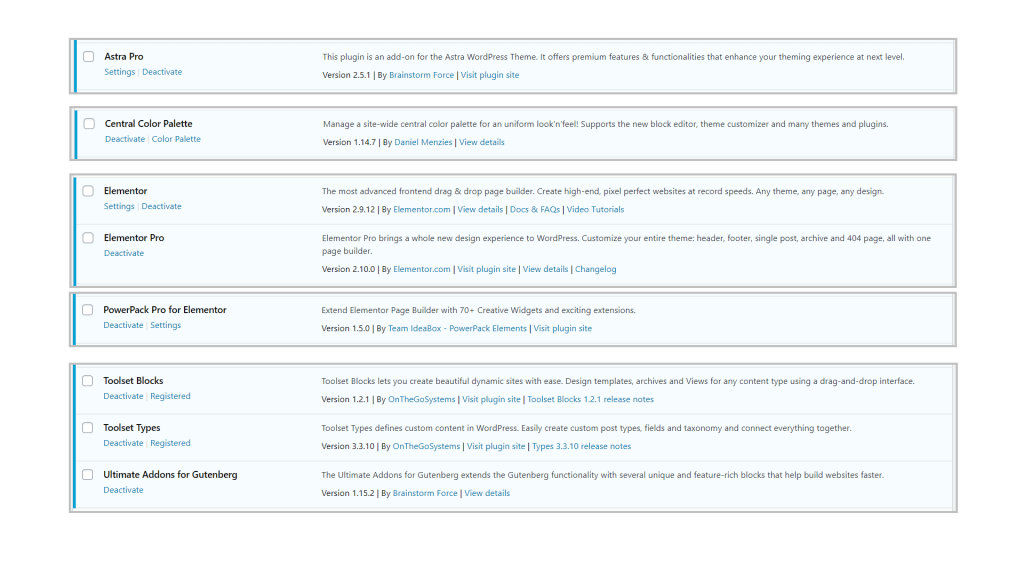This screenshot has height=576, width=1024.
Task: Select the Elementor plugin name
Action: 125,191
